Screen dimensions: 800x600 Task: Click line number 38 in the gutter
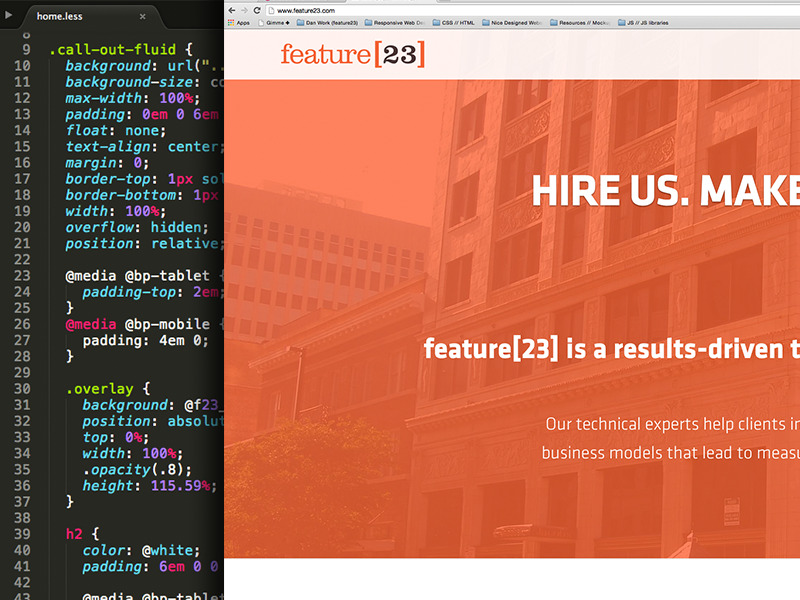coord(22,518)
